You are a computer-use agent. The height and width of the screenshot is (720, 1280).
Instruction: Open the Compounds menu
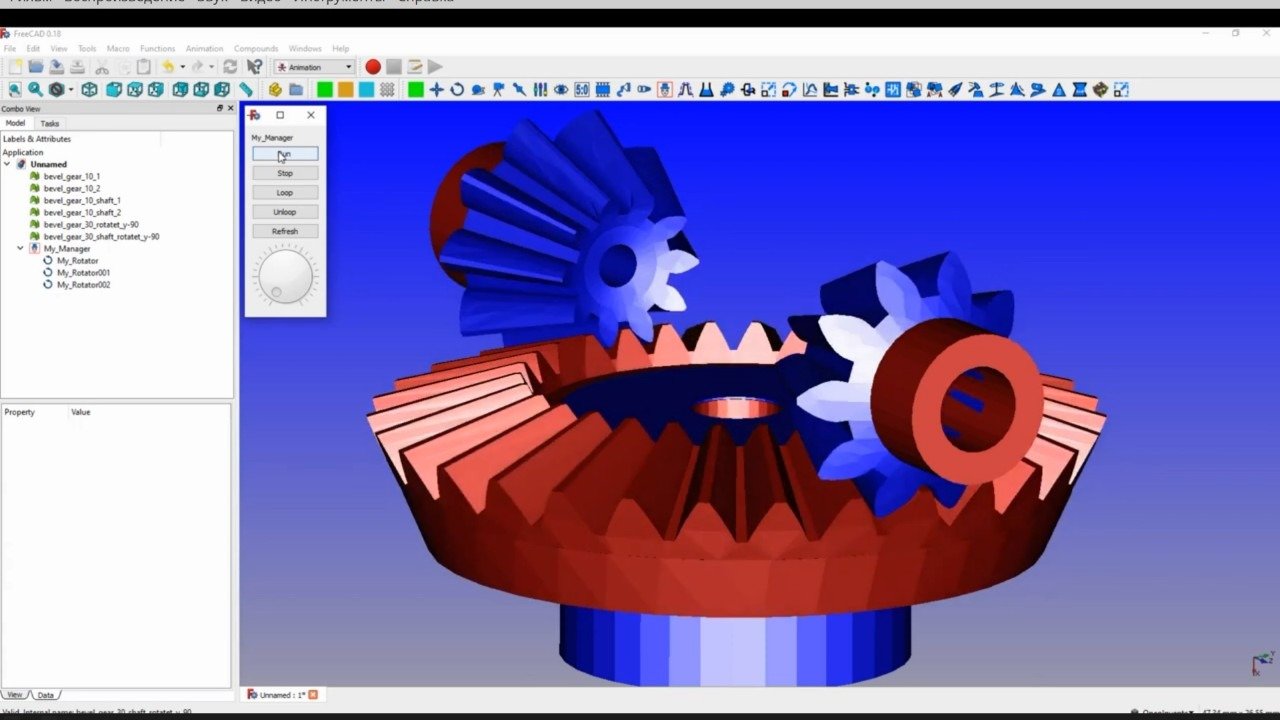[x=256, y=48]
